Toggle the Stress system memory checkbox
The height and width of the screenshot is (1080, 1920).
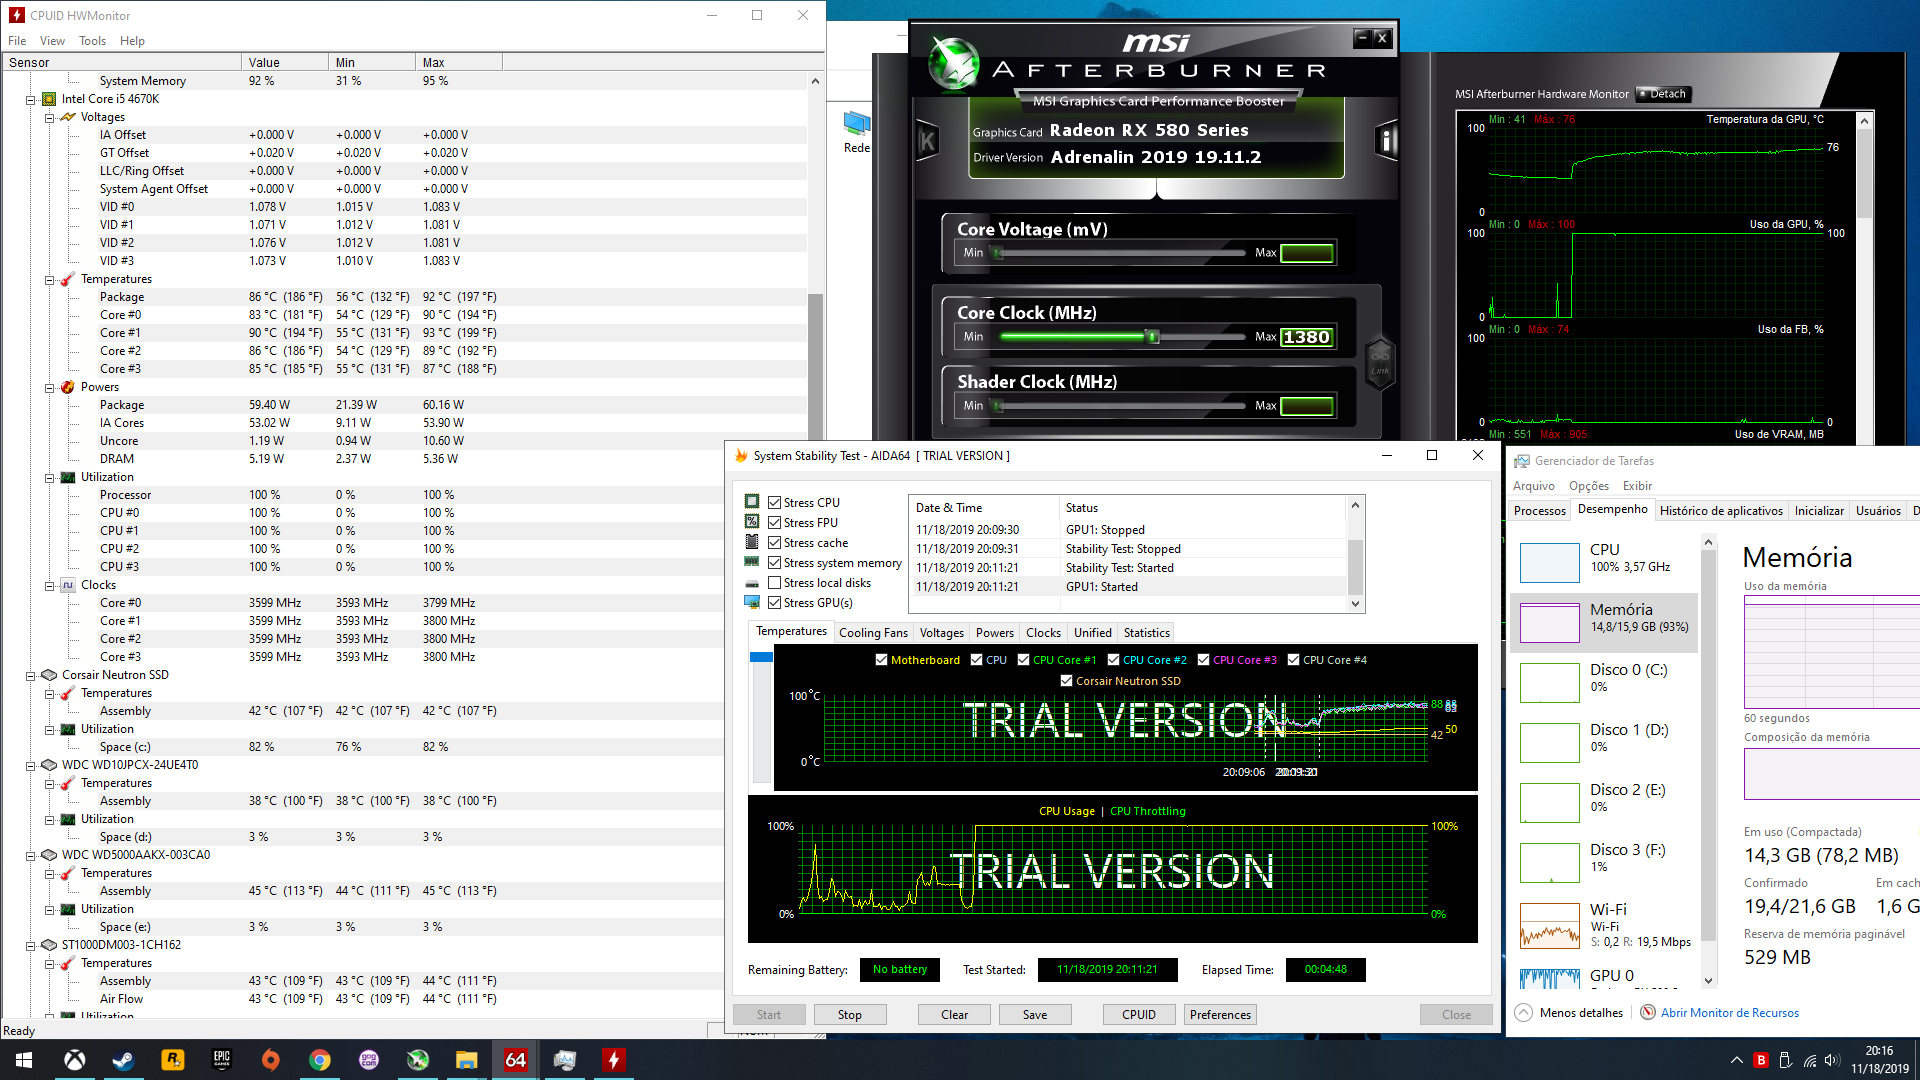point(774,562)
